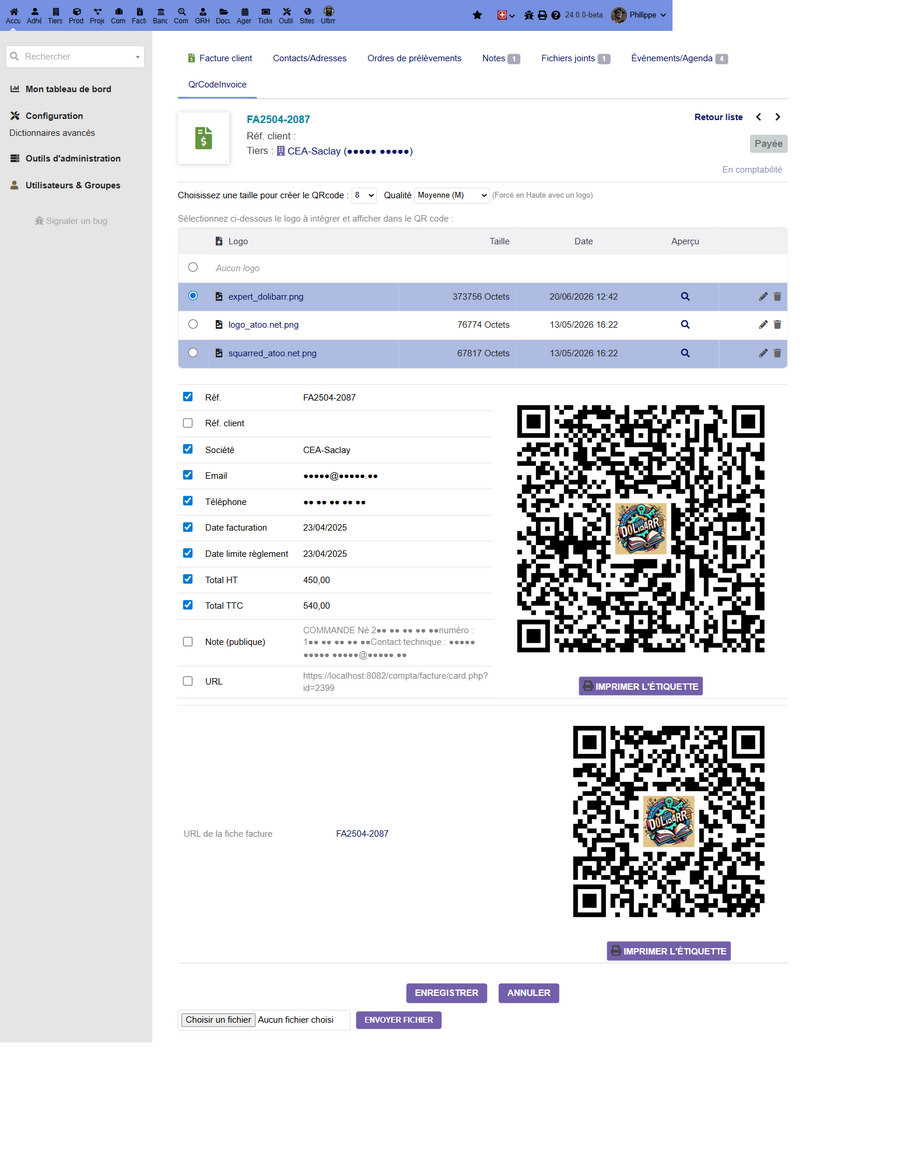The image size is (900, 1158).
Task: Uncheck the Téléphone checkbox
Action: point(188,501)
